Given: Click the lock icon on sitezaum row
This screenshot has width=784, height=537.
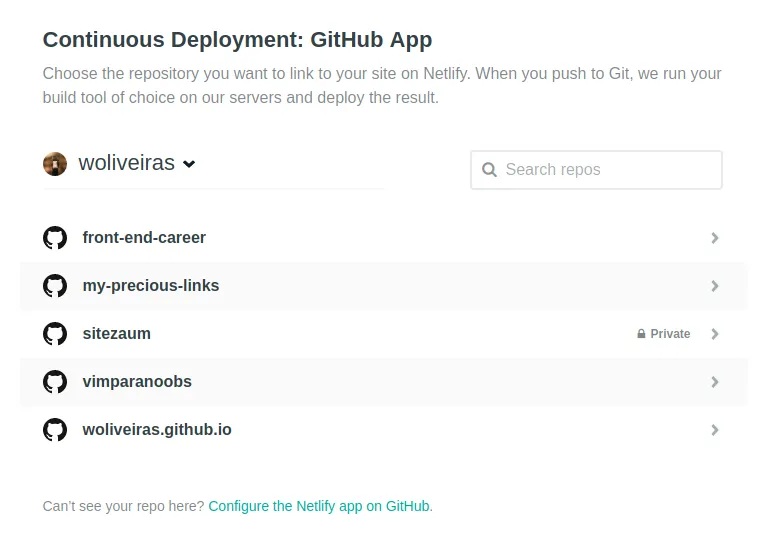Looking at the screenshot, I should [641, 334].
